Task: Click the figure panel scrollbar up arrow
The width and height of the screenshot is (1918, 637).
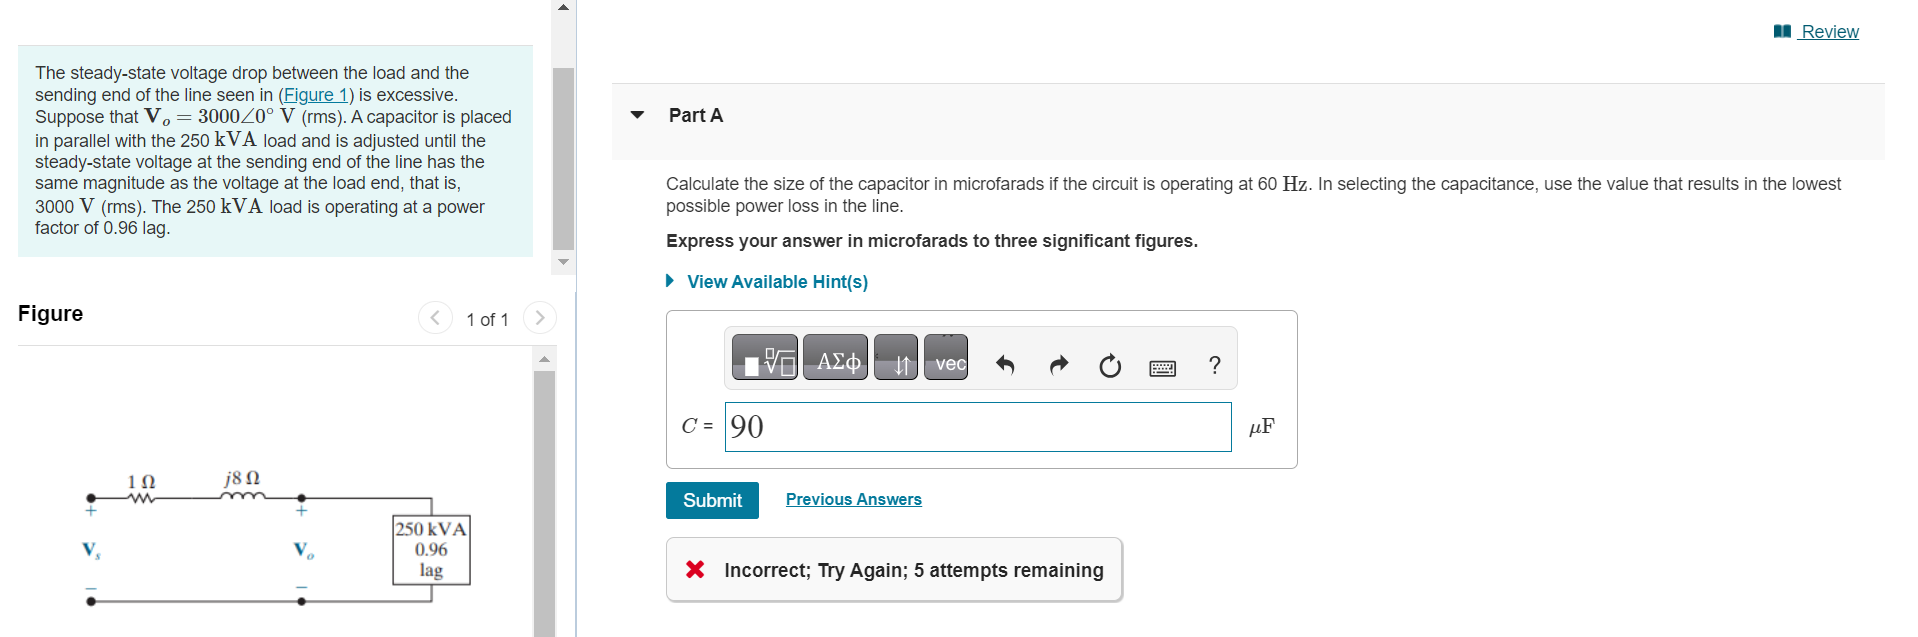Action: tap(544, 358)
